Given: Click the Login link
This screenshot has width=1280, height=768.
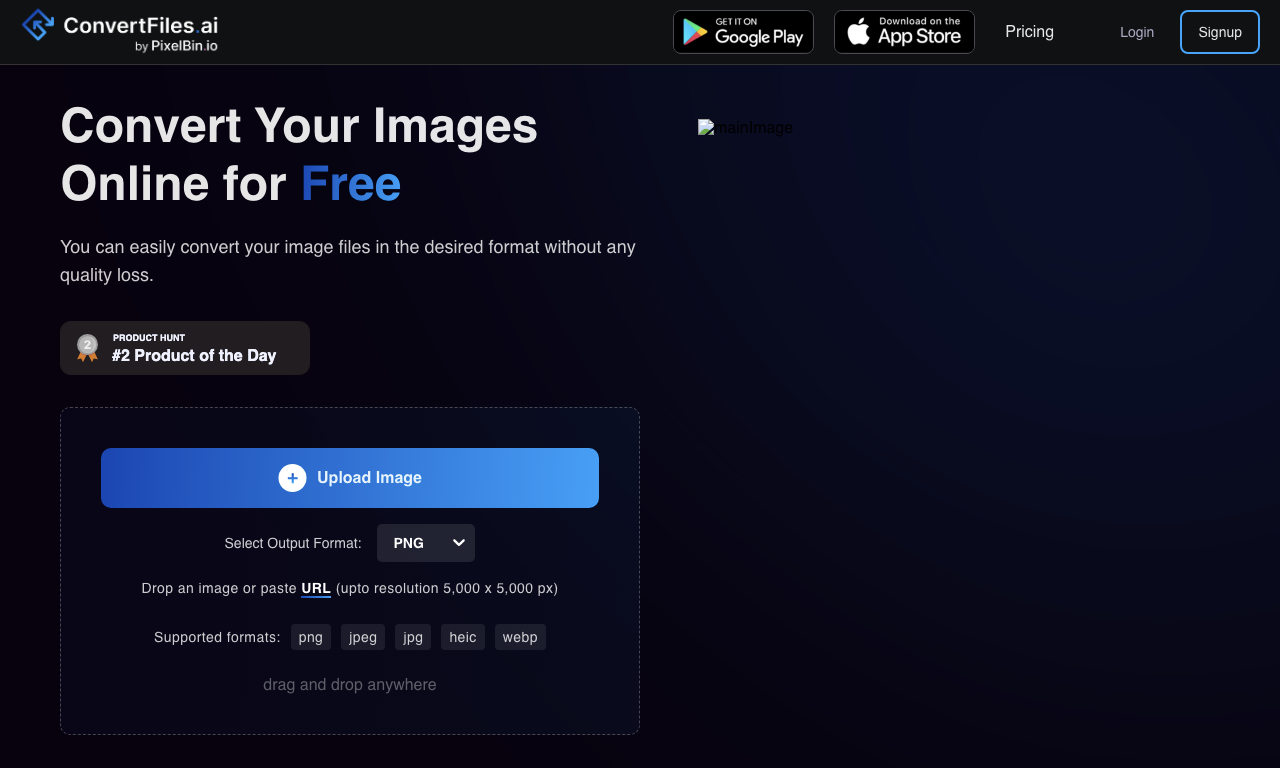Looking at the screenshot, I should (x=1137, y=32).
